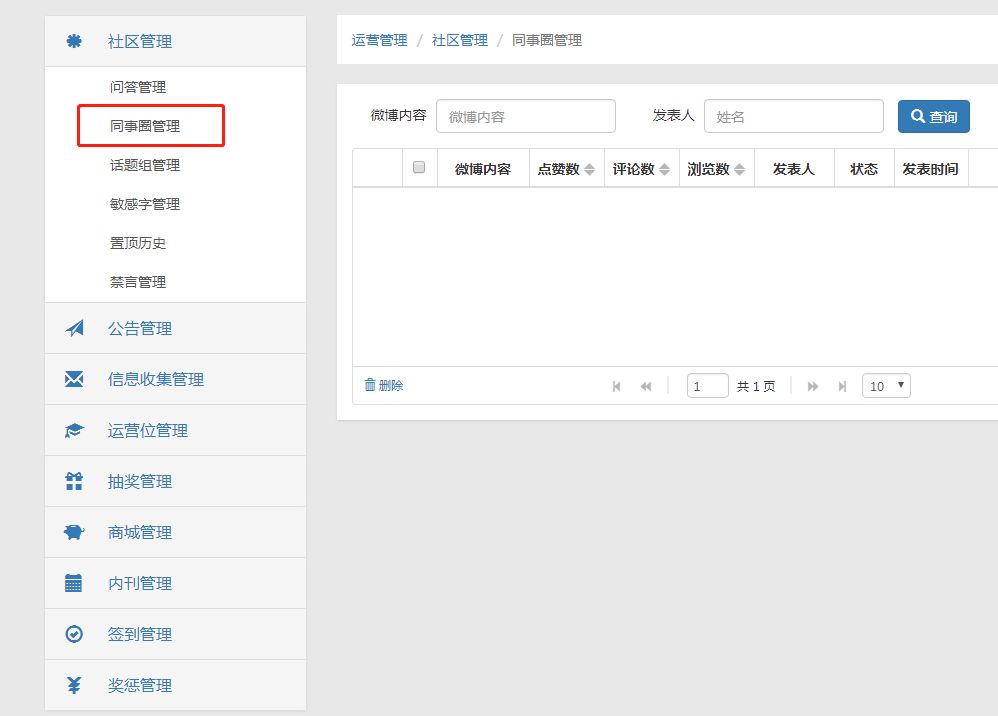Open 禁言管理 submenu item
The image size is (998, 716).
coord(138,282)
